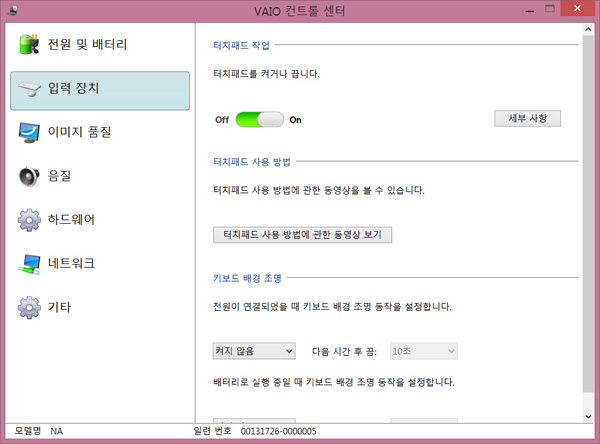Image resolution: width=600 pixels, height=444 pixels.
Task: Click the scrollbar down arrow
Action: click(x=588, y=416)
